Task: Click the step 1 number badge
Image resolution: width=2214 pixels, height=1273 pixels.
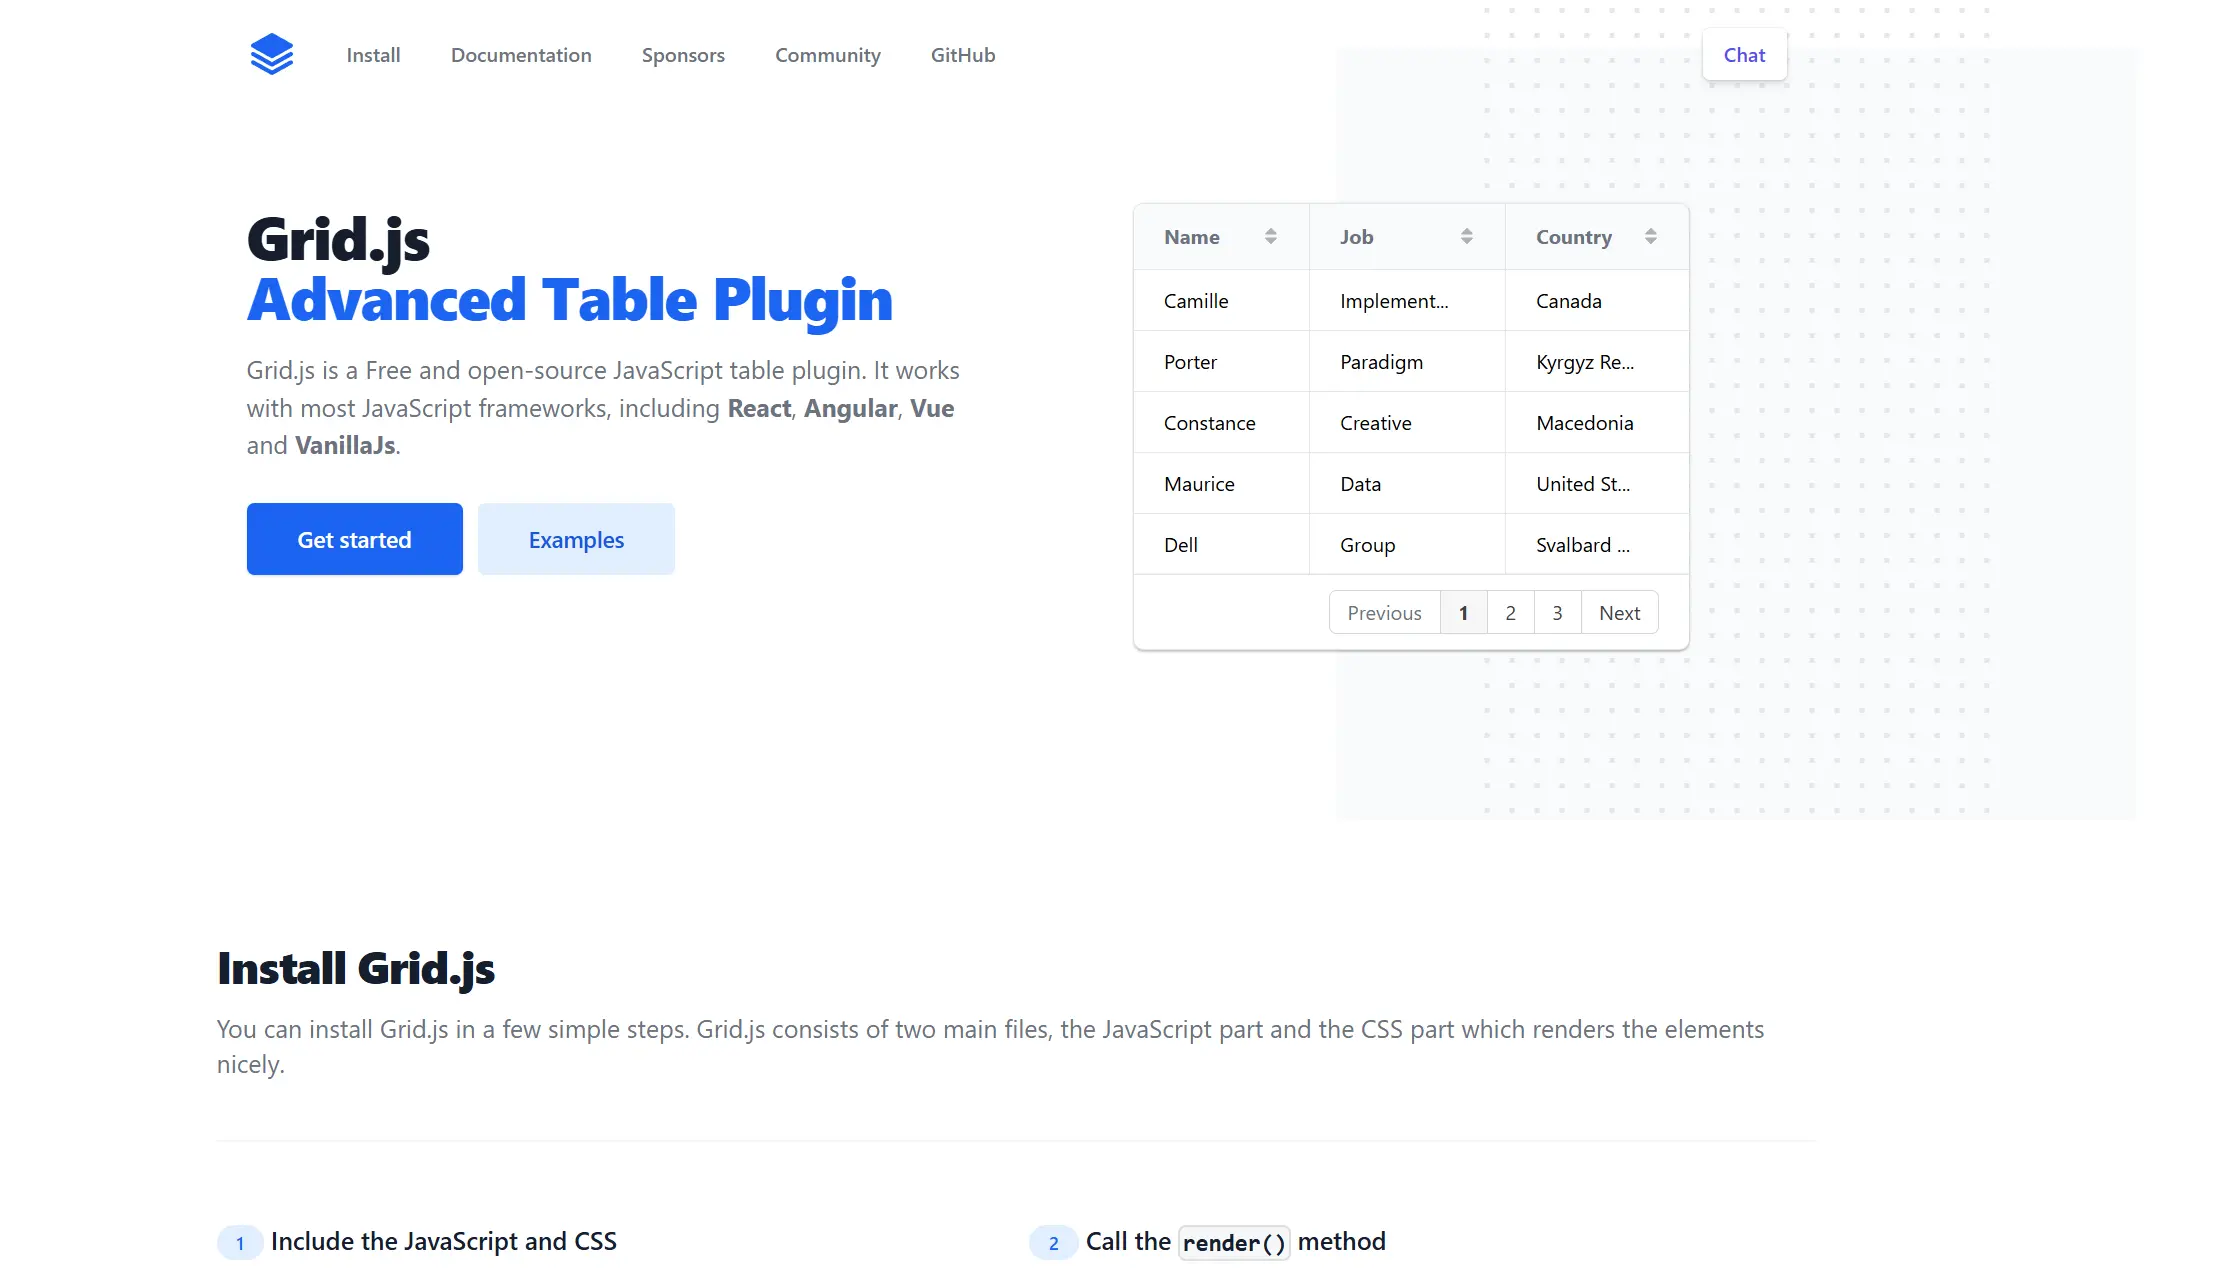Action: [x=240, y=1242]
